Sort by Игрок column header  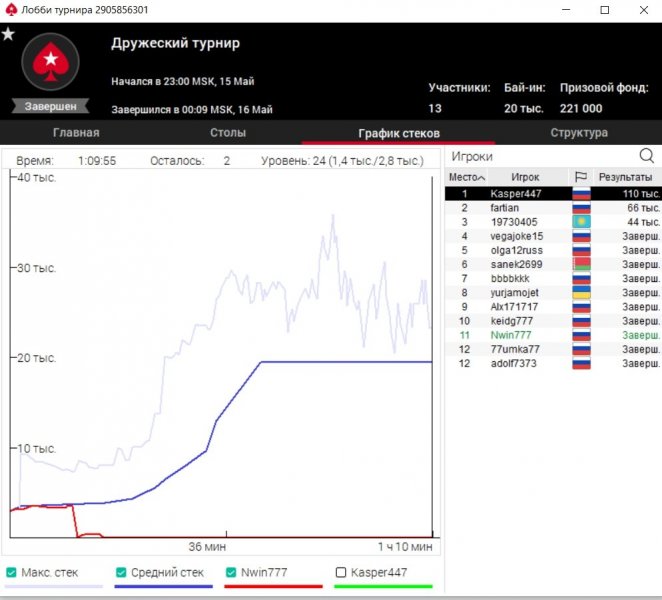[x=525, y=177]
